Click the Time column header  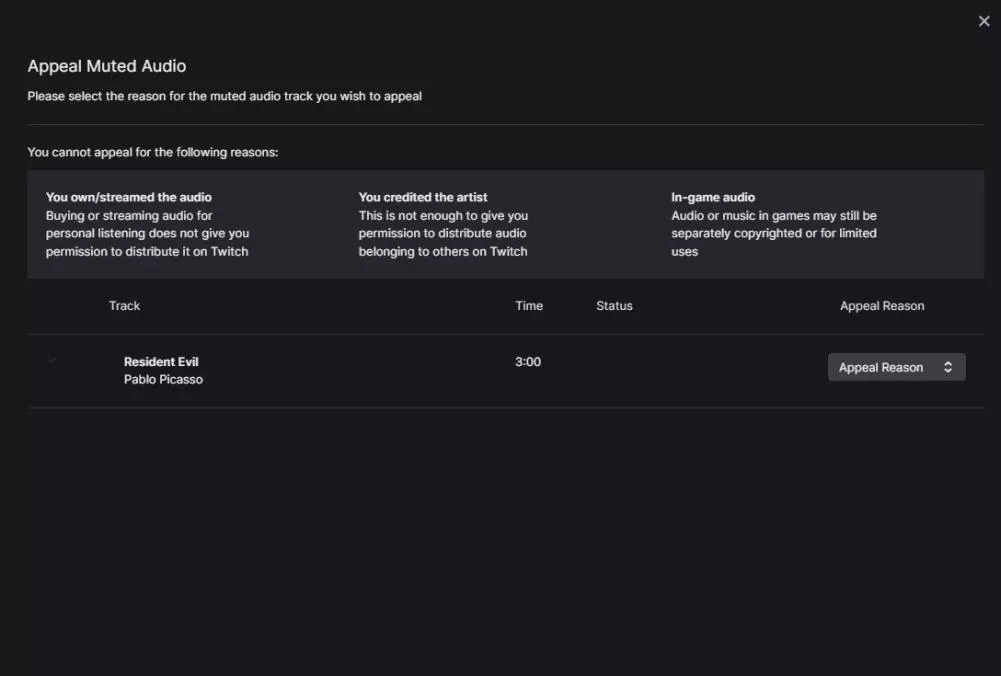[529, 305]
